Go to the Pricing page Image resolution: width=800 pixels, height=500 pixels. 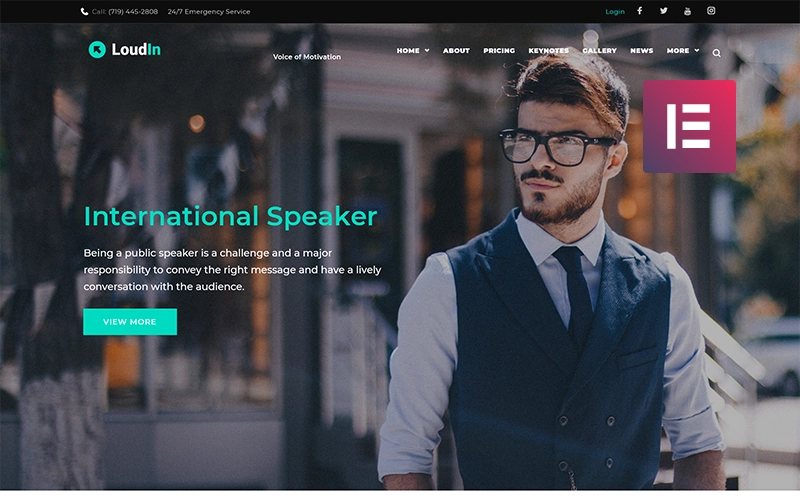(x=499, y=51)
